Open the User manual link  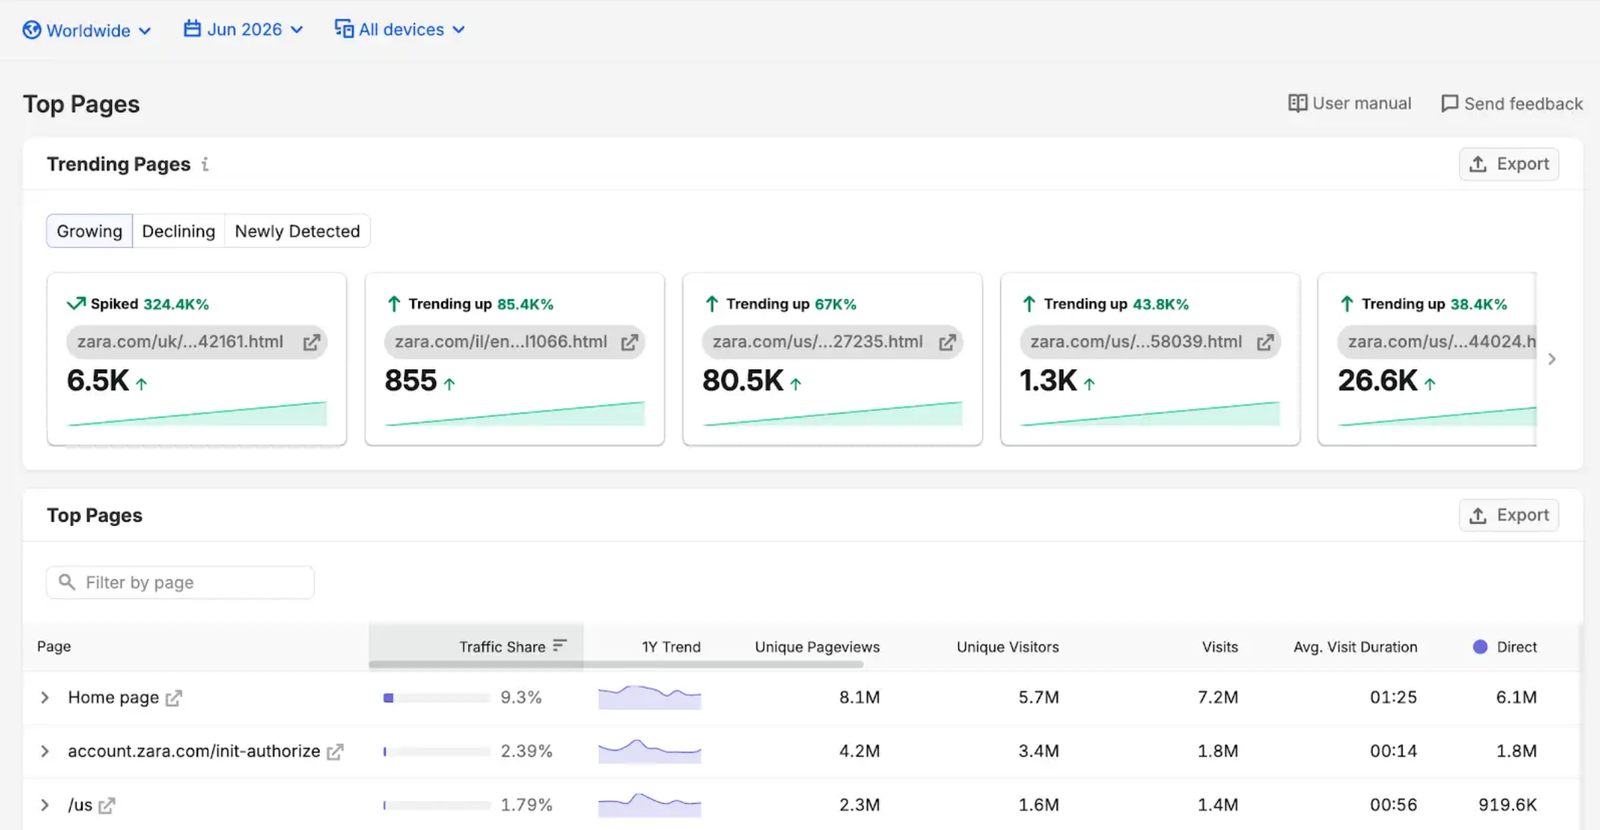tap(1349, 103)
